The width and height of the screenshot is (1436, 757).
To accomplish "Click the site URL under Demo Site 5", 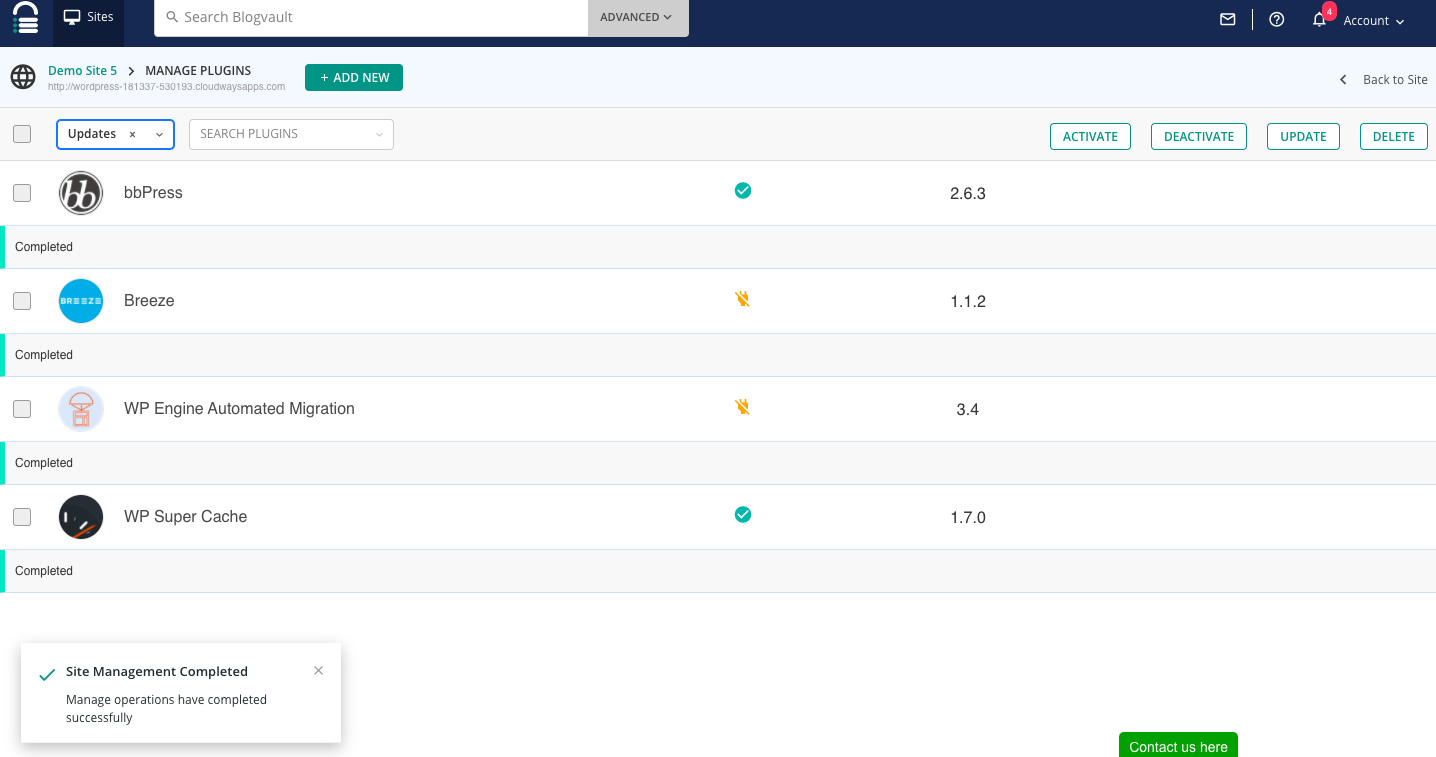I will tap(167, 87).
